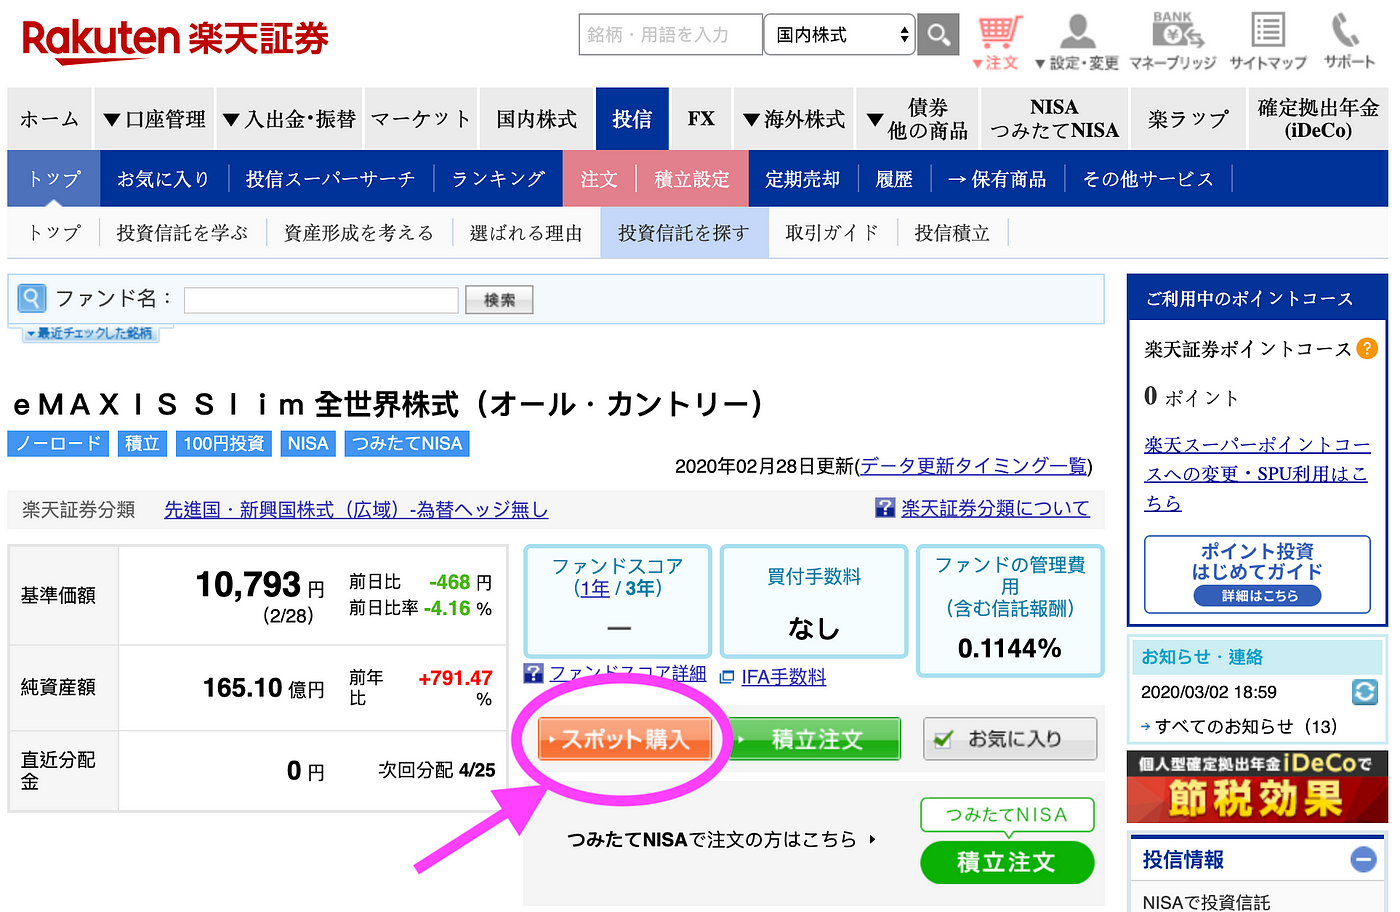Open 楽天スーパーポイントコースへの変更 link
This screenshot has width=1400, height=912.
(1257, 474)
